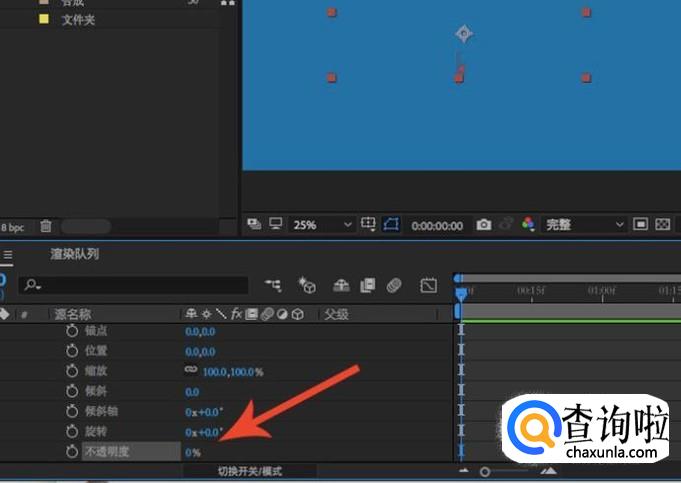This screenshot has width=681, height=483.
Task: Click the constrain proportions link icon
Action: [x=191, y=370]
